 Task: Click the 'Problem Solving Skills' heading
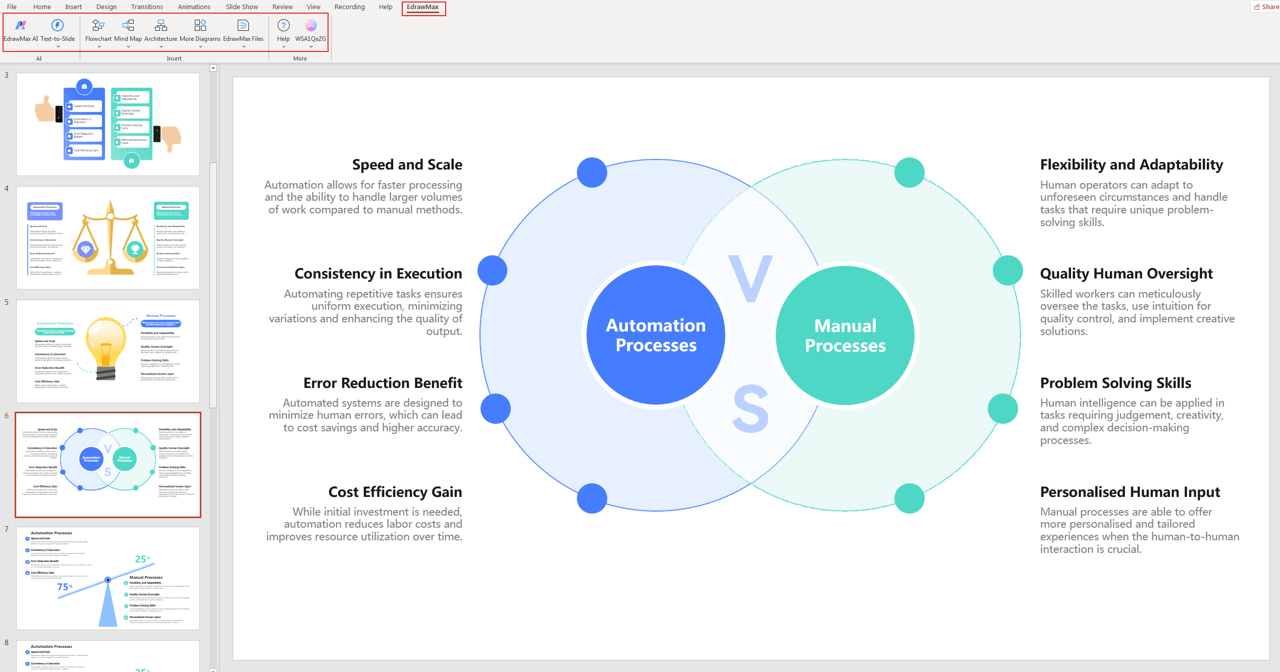[x=1115, y=383]
